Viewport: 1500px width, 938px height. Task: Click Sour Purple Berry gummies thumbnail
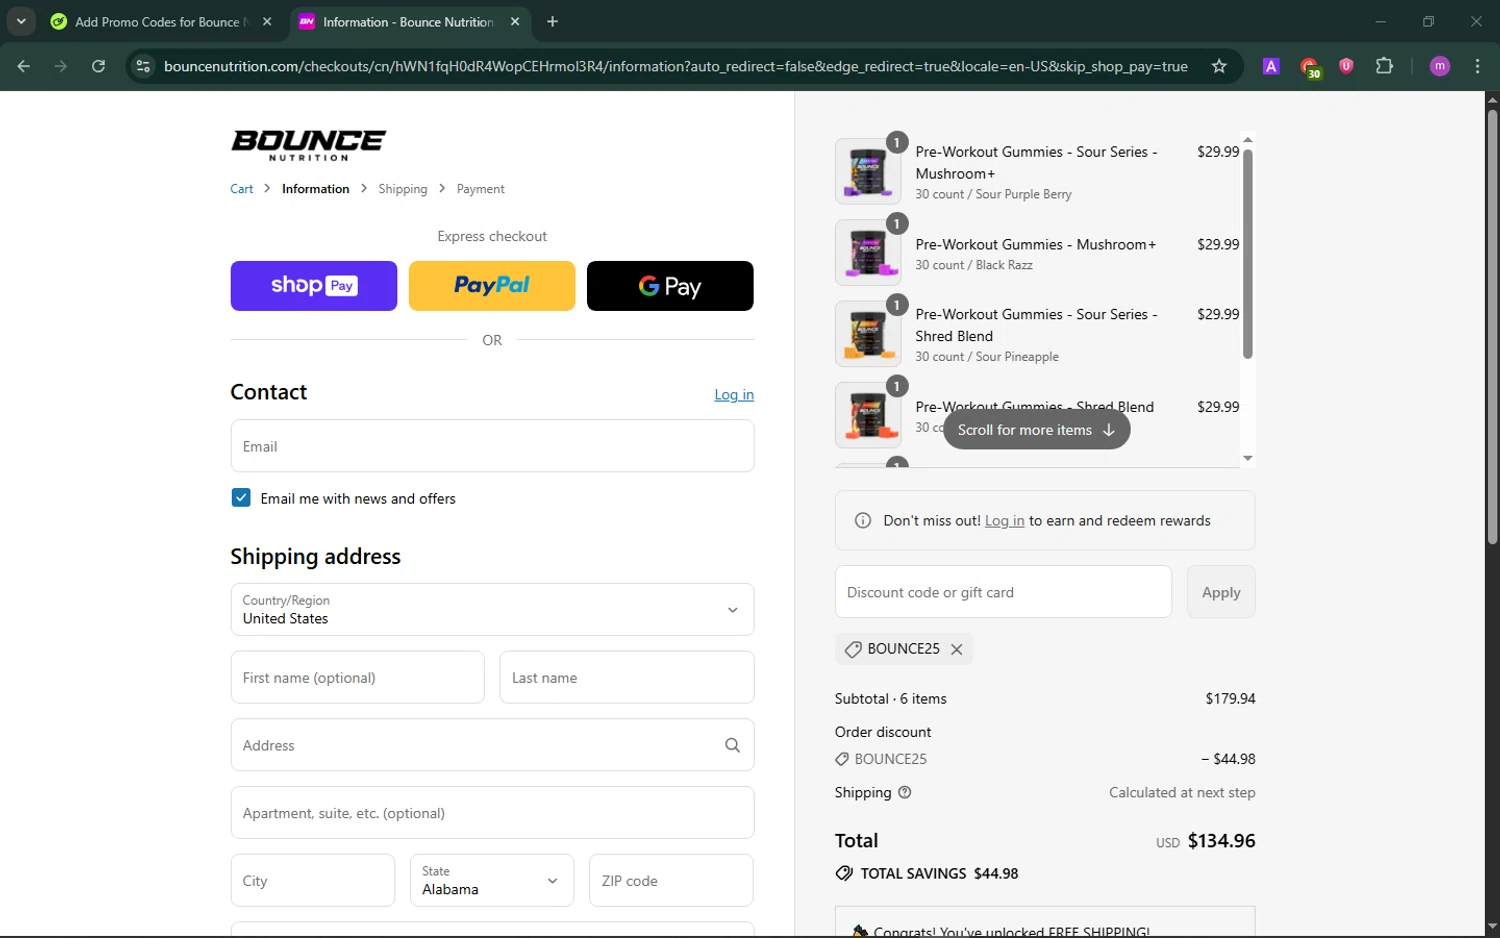[867, 171]
